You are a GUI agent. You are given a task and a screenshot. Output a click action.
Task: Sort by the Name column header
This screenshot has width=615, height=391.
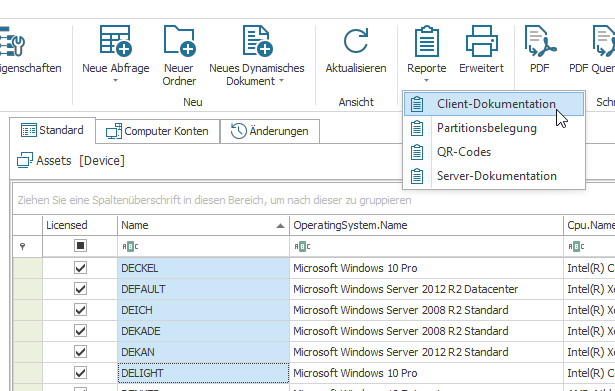coord(203,225)
